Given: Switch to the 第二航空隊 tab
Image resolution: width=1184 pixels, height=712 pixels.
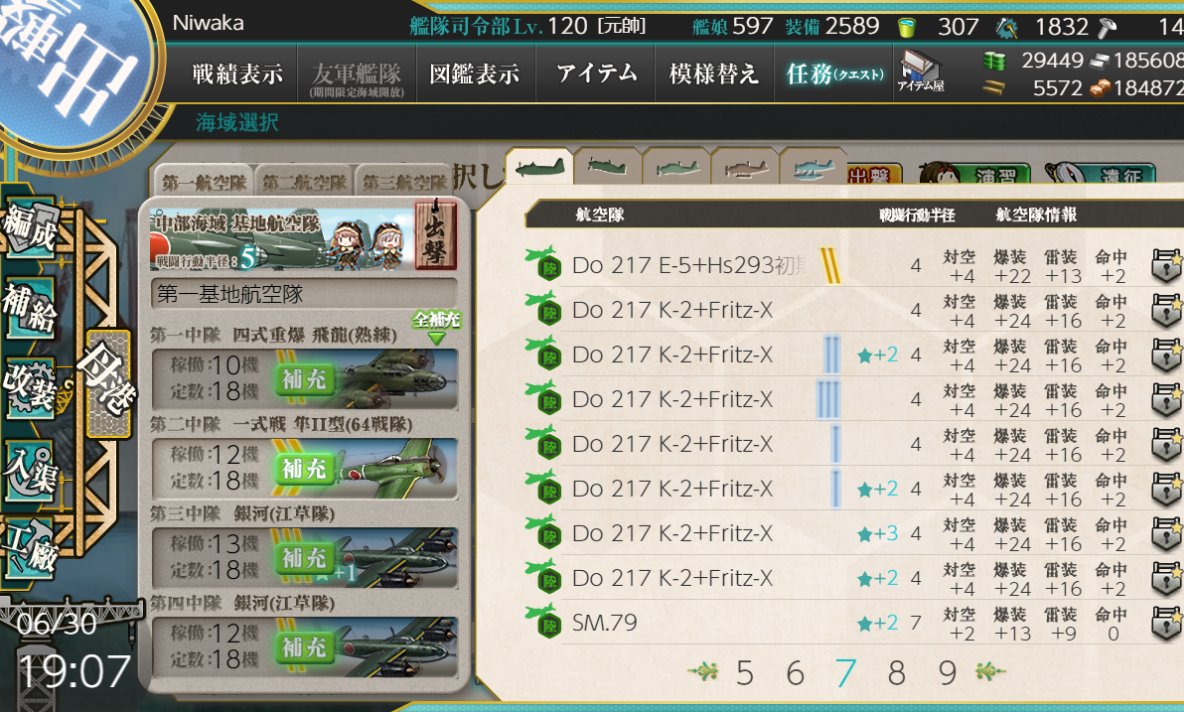Looking at the screenshot, I should (304, 182).
